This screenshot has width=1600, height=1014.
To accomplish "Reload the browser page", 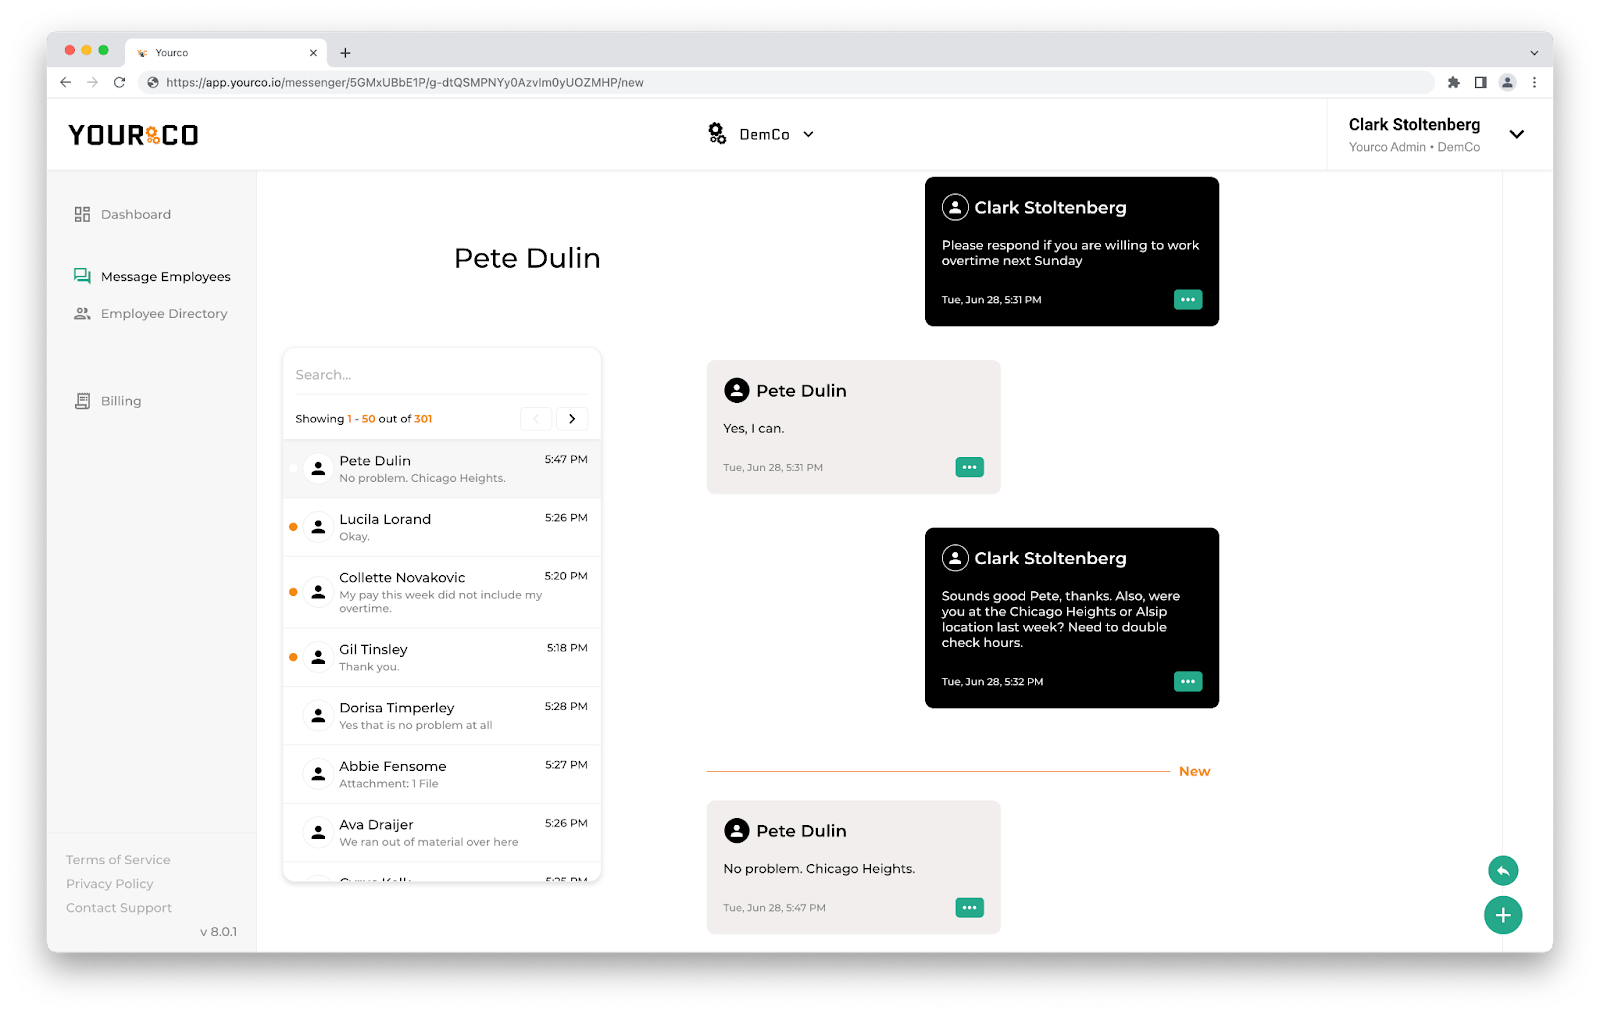I will 119,82.
